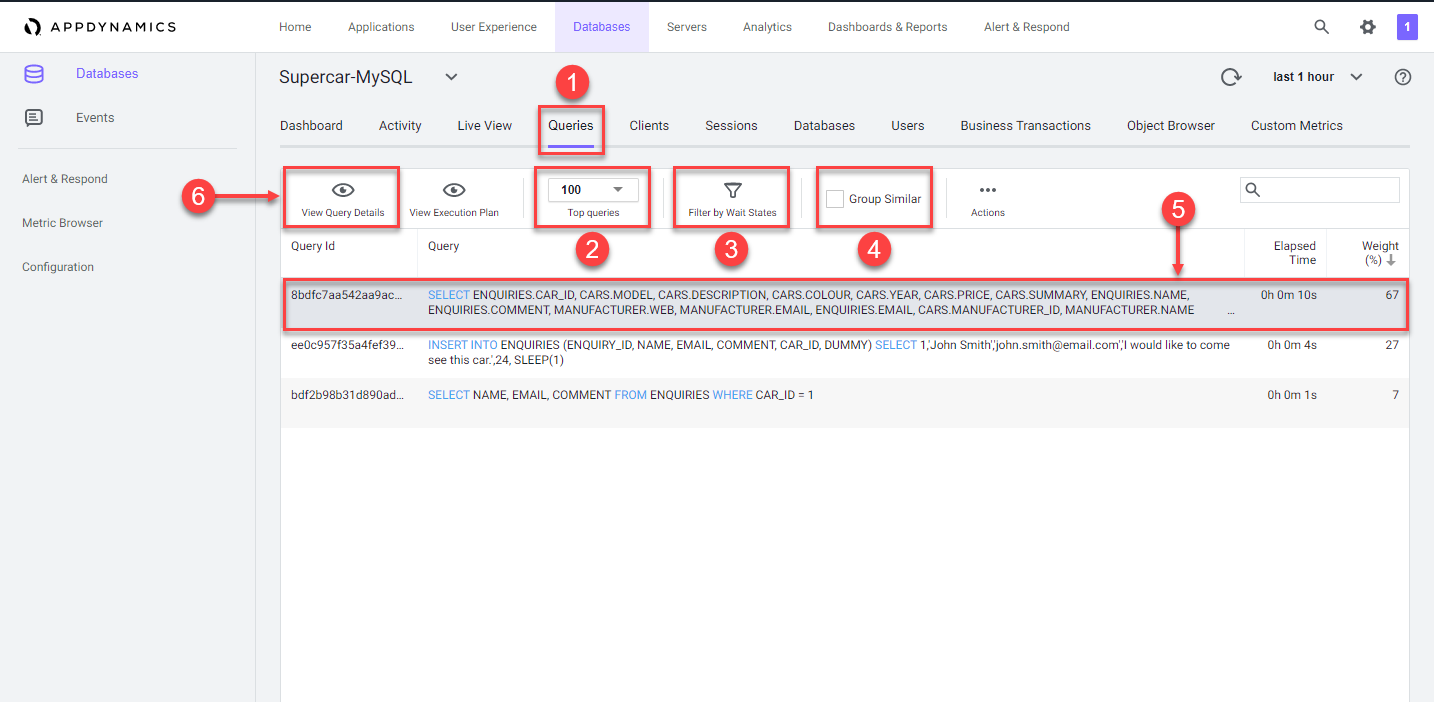Switch to the Clients tab
The image size is (1434, 702).
tap(649, 126)
